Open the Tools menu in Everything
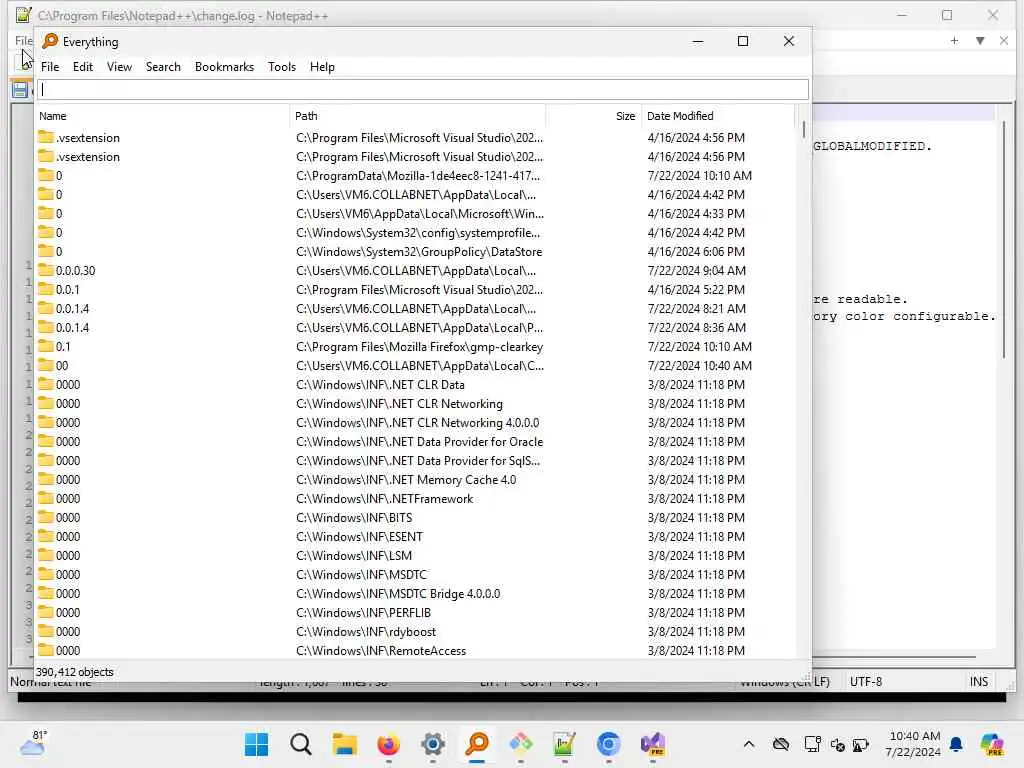Viewport: 1024px width, 768px height. (x=281, y=67)
